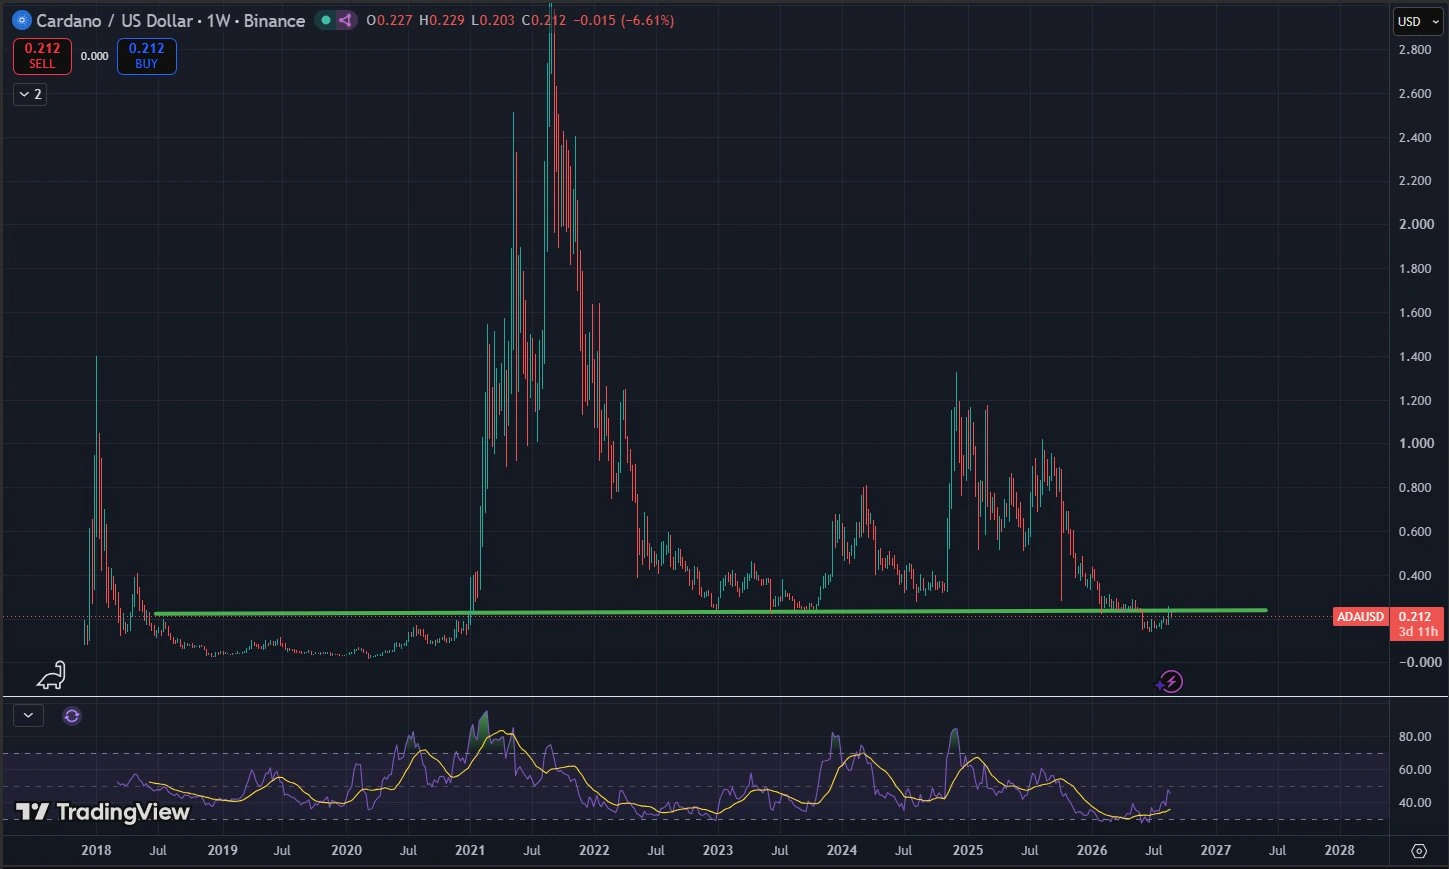Click the blue 0.212 BUY button

(147, 56)
